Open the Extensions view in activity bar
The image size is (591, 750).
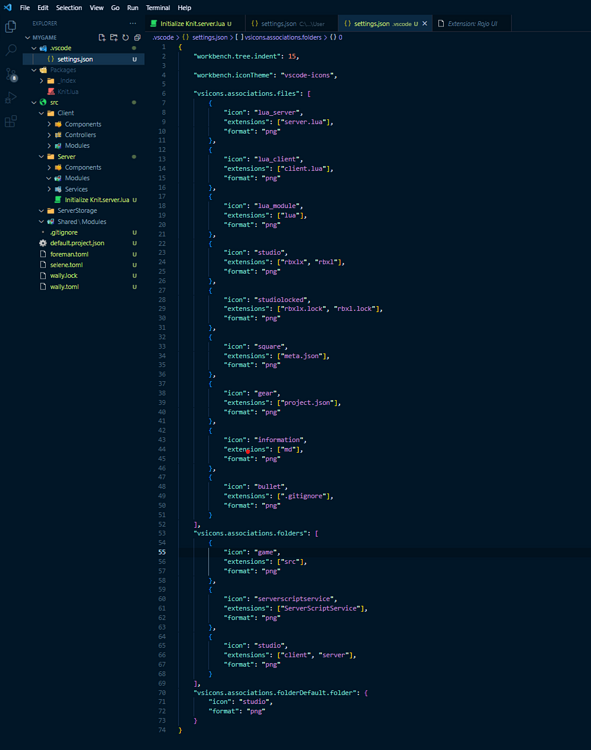pyautogui.click(x=11, y=121)
